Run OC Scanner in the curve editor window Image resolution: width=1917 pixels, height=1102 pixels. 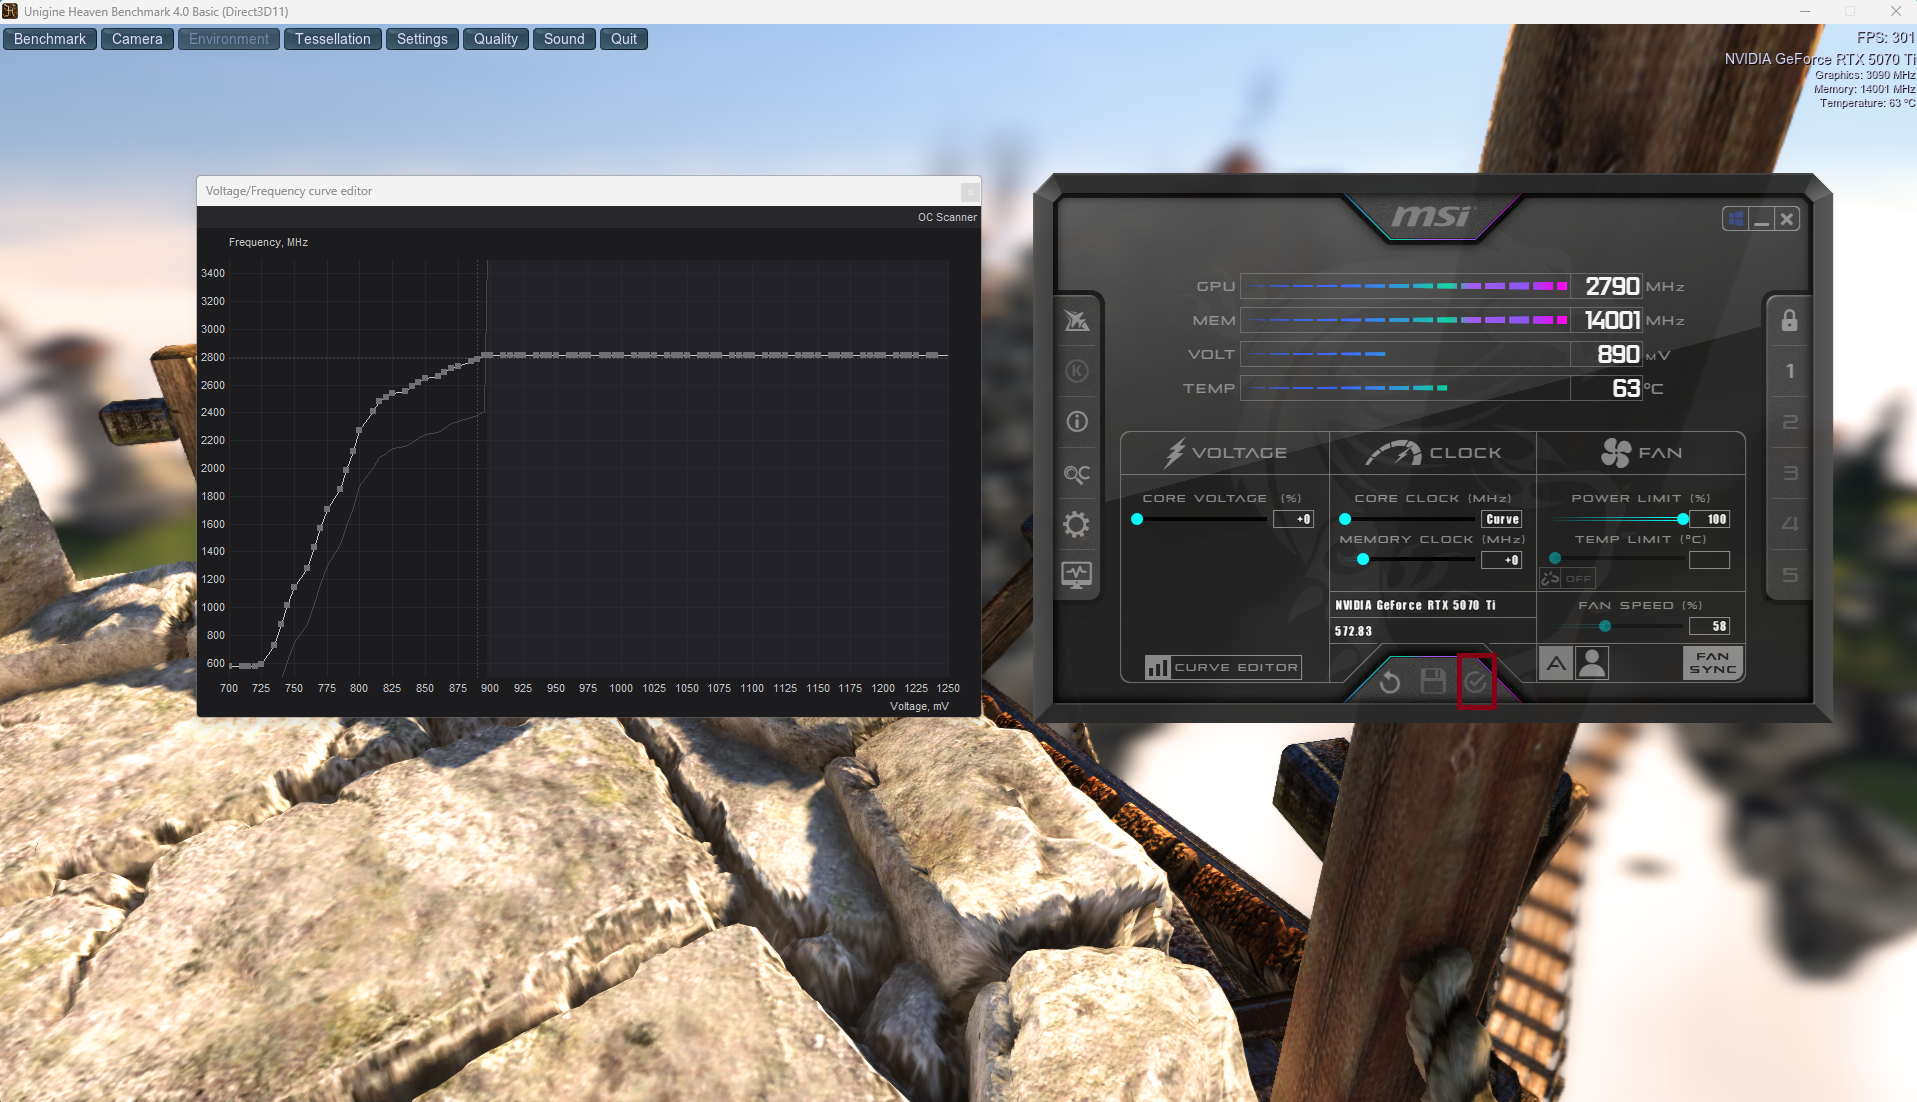(947, 217)
